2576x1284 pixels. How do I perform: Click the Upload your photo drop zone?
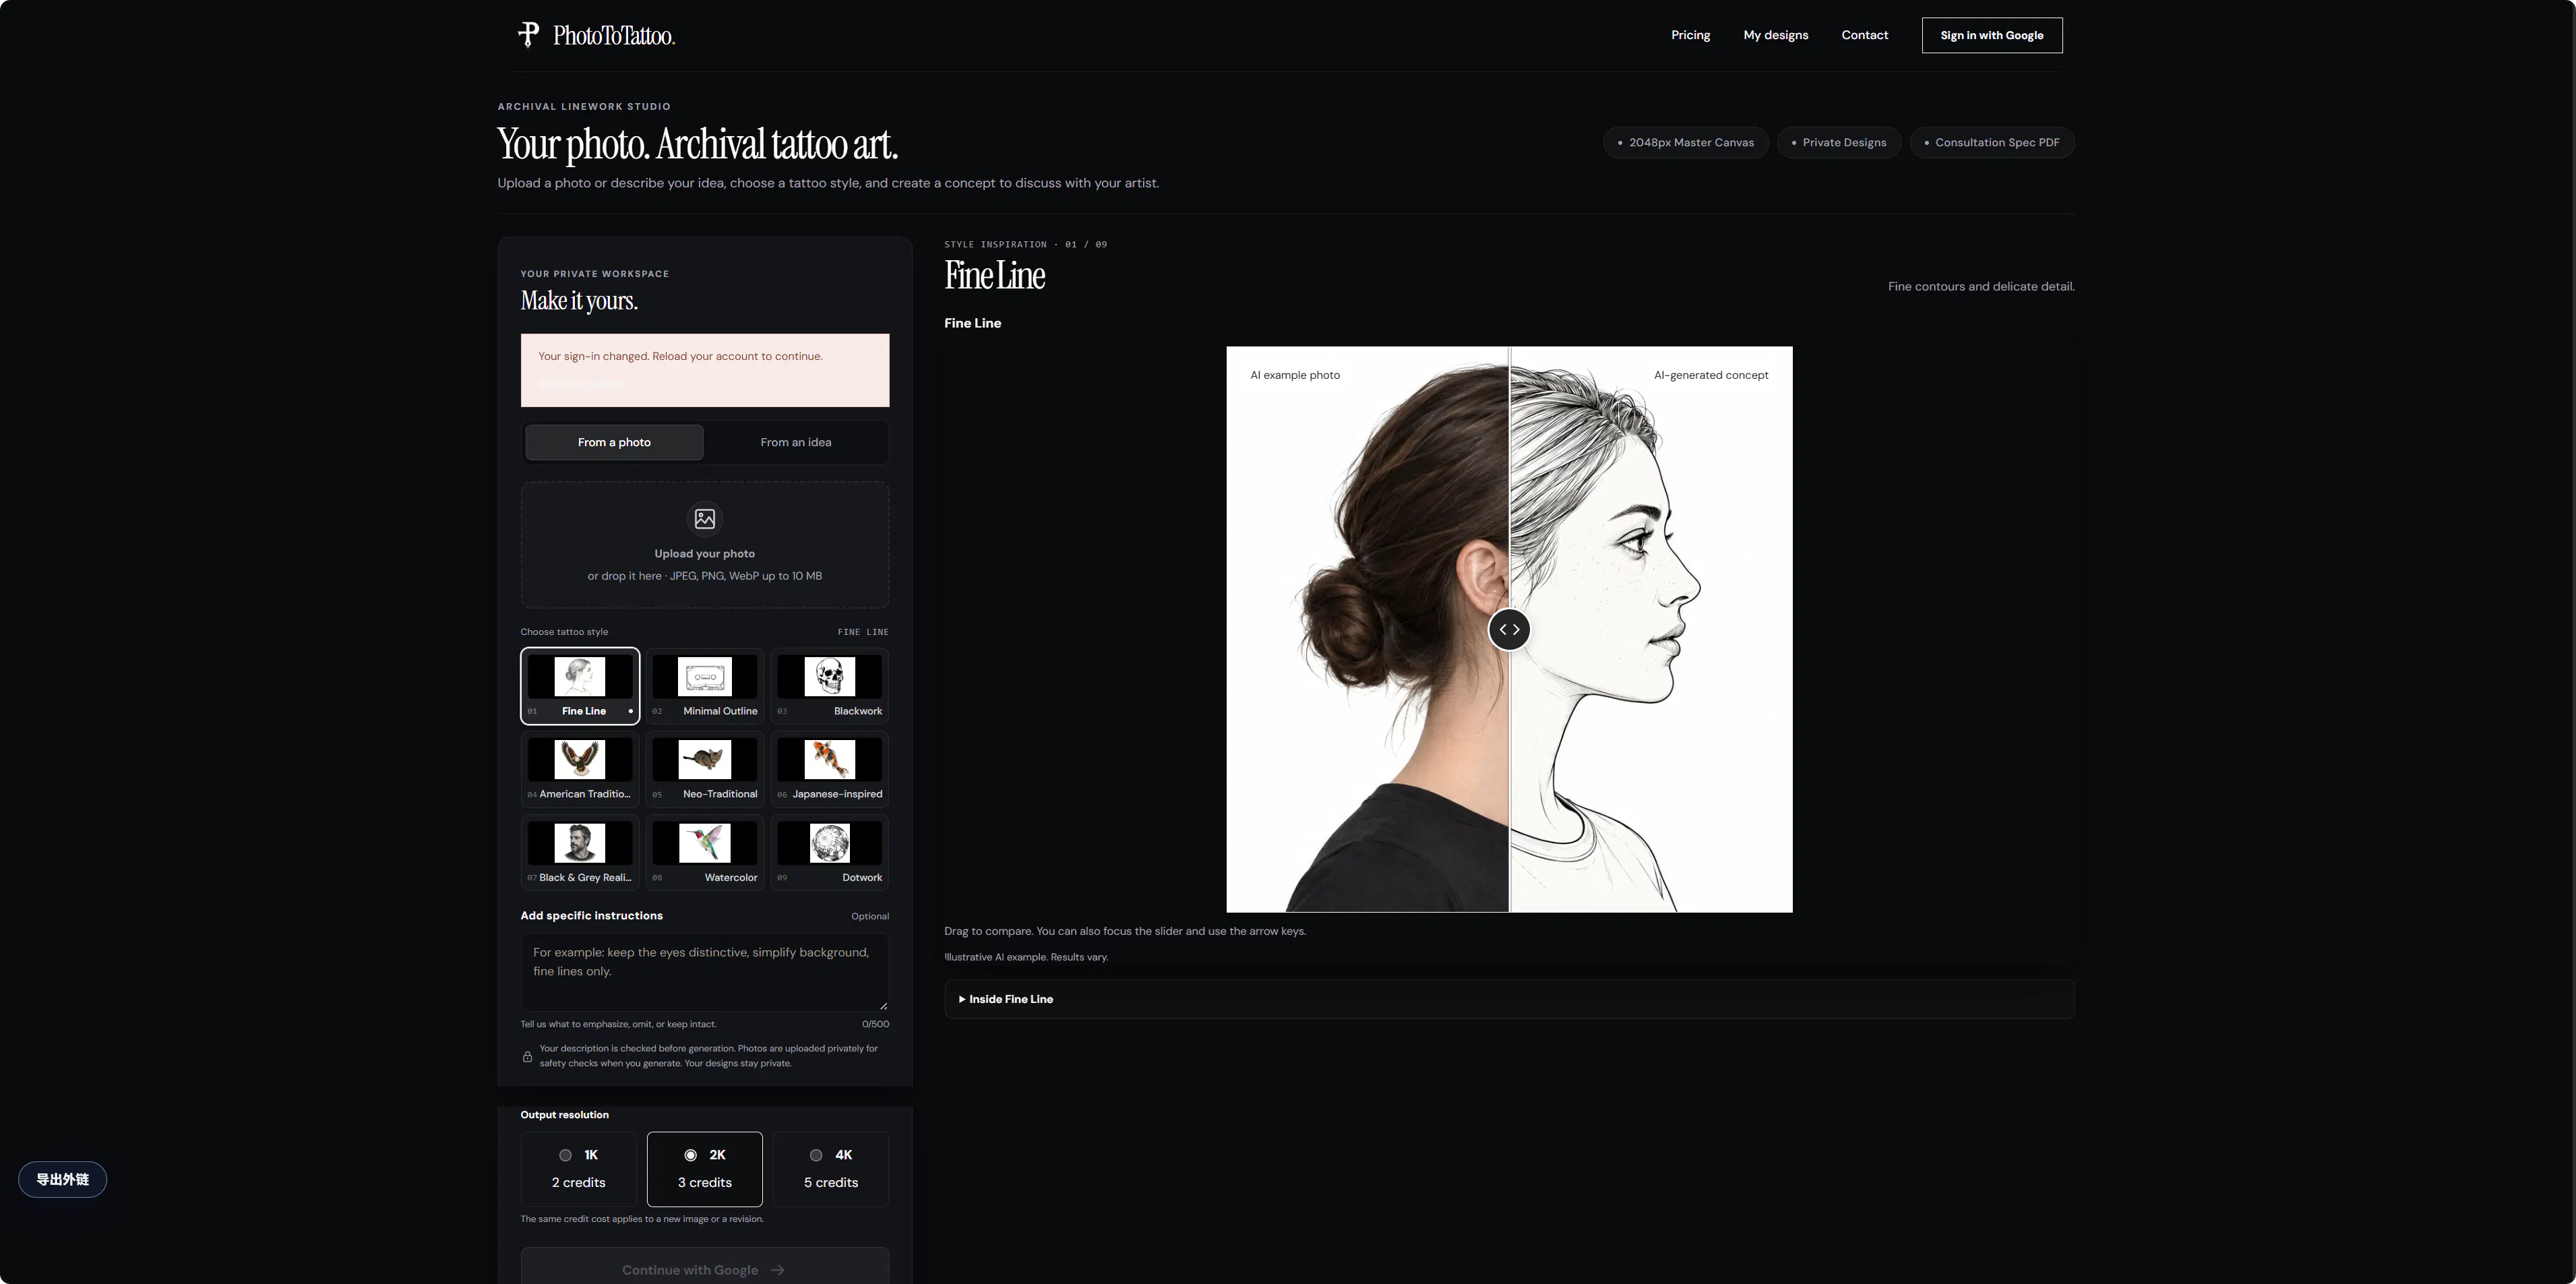click(x=705, y=545)
